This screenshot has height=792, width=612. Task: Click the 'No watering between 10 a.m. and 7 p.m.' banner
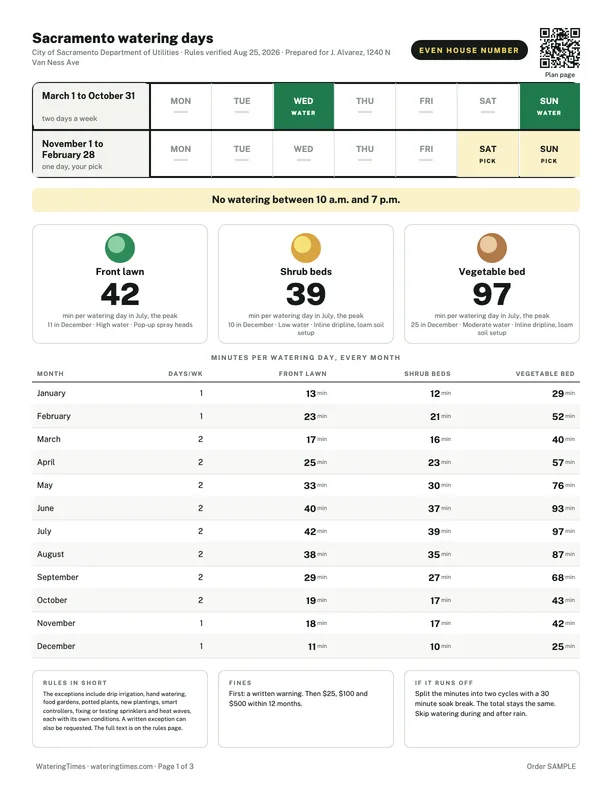point(306,200)
